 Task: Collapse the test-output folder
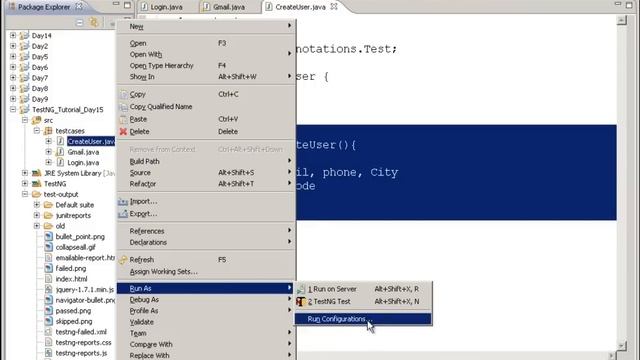[x=25, y=194]
